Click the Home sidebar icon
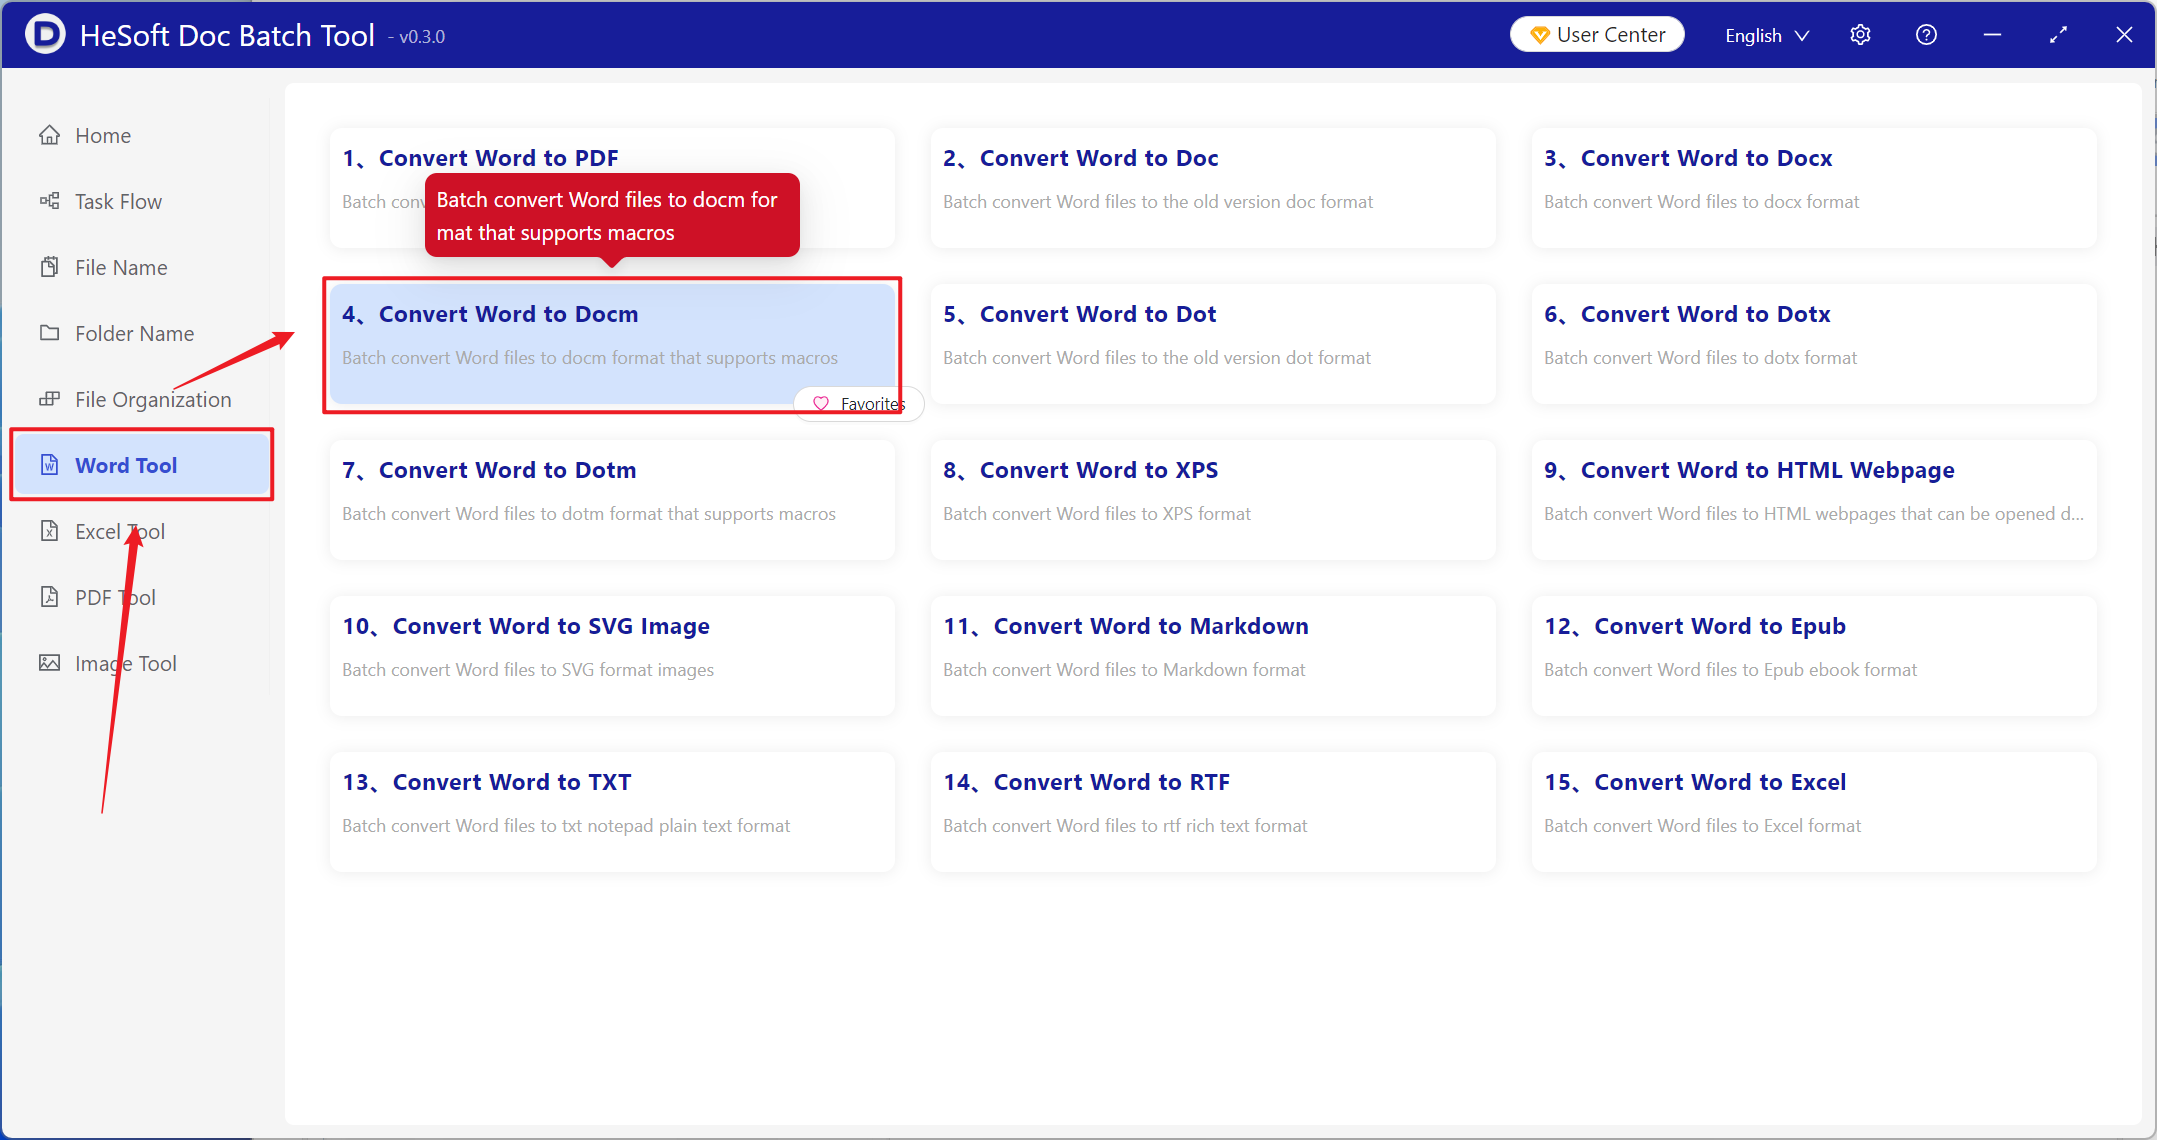Screen dimensions: 2157x1140 click(x=49, y=135)
